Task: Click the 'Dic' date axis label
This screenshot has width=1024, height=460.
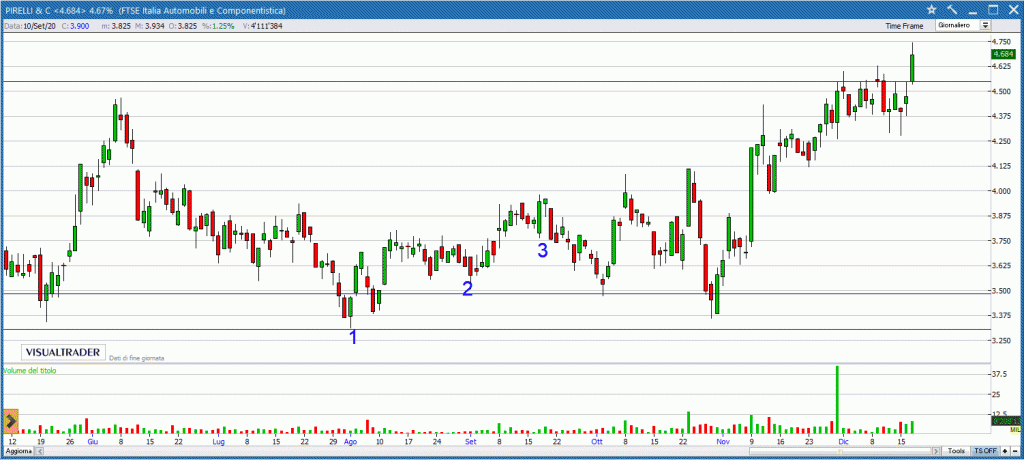Action: (x=842, y=442)
